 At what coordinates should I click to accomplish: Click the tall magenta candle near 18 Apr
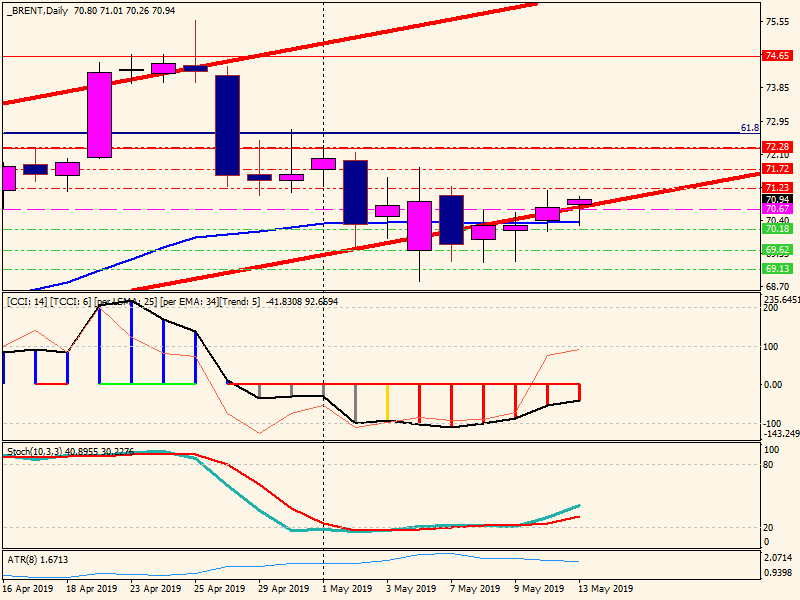pyautogui.click(x=99, y=114)
